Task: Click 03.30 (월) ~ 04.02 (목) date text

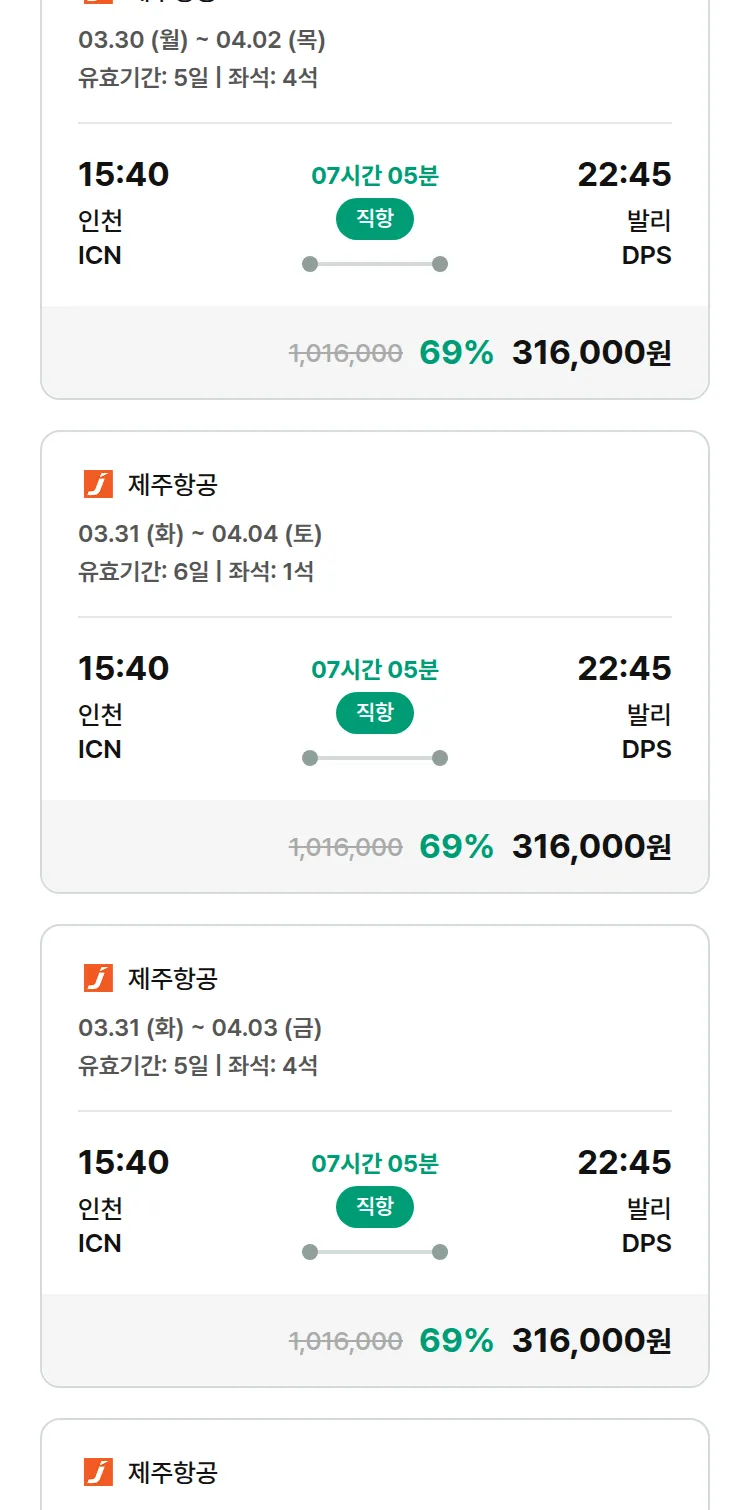Action: (201, 40)
